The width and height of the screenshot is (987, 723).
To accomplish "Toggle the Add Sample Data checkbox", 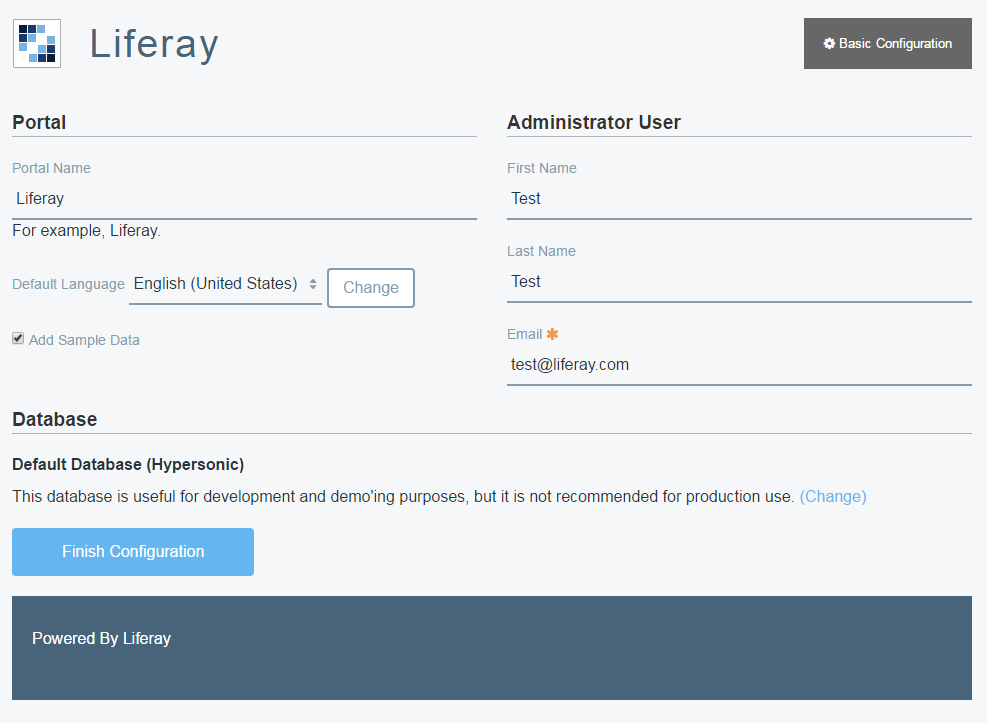I will [x=18, y=339].
